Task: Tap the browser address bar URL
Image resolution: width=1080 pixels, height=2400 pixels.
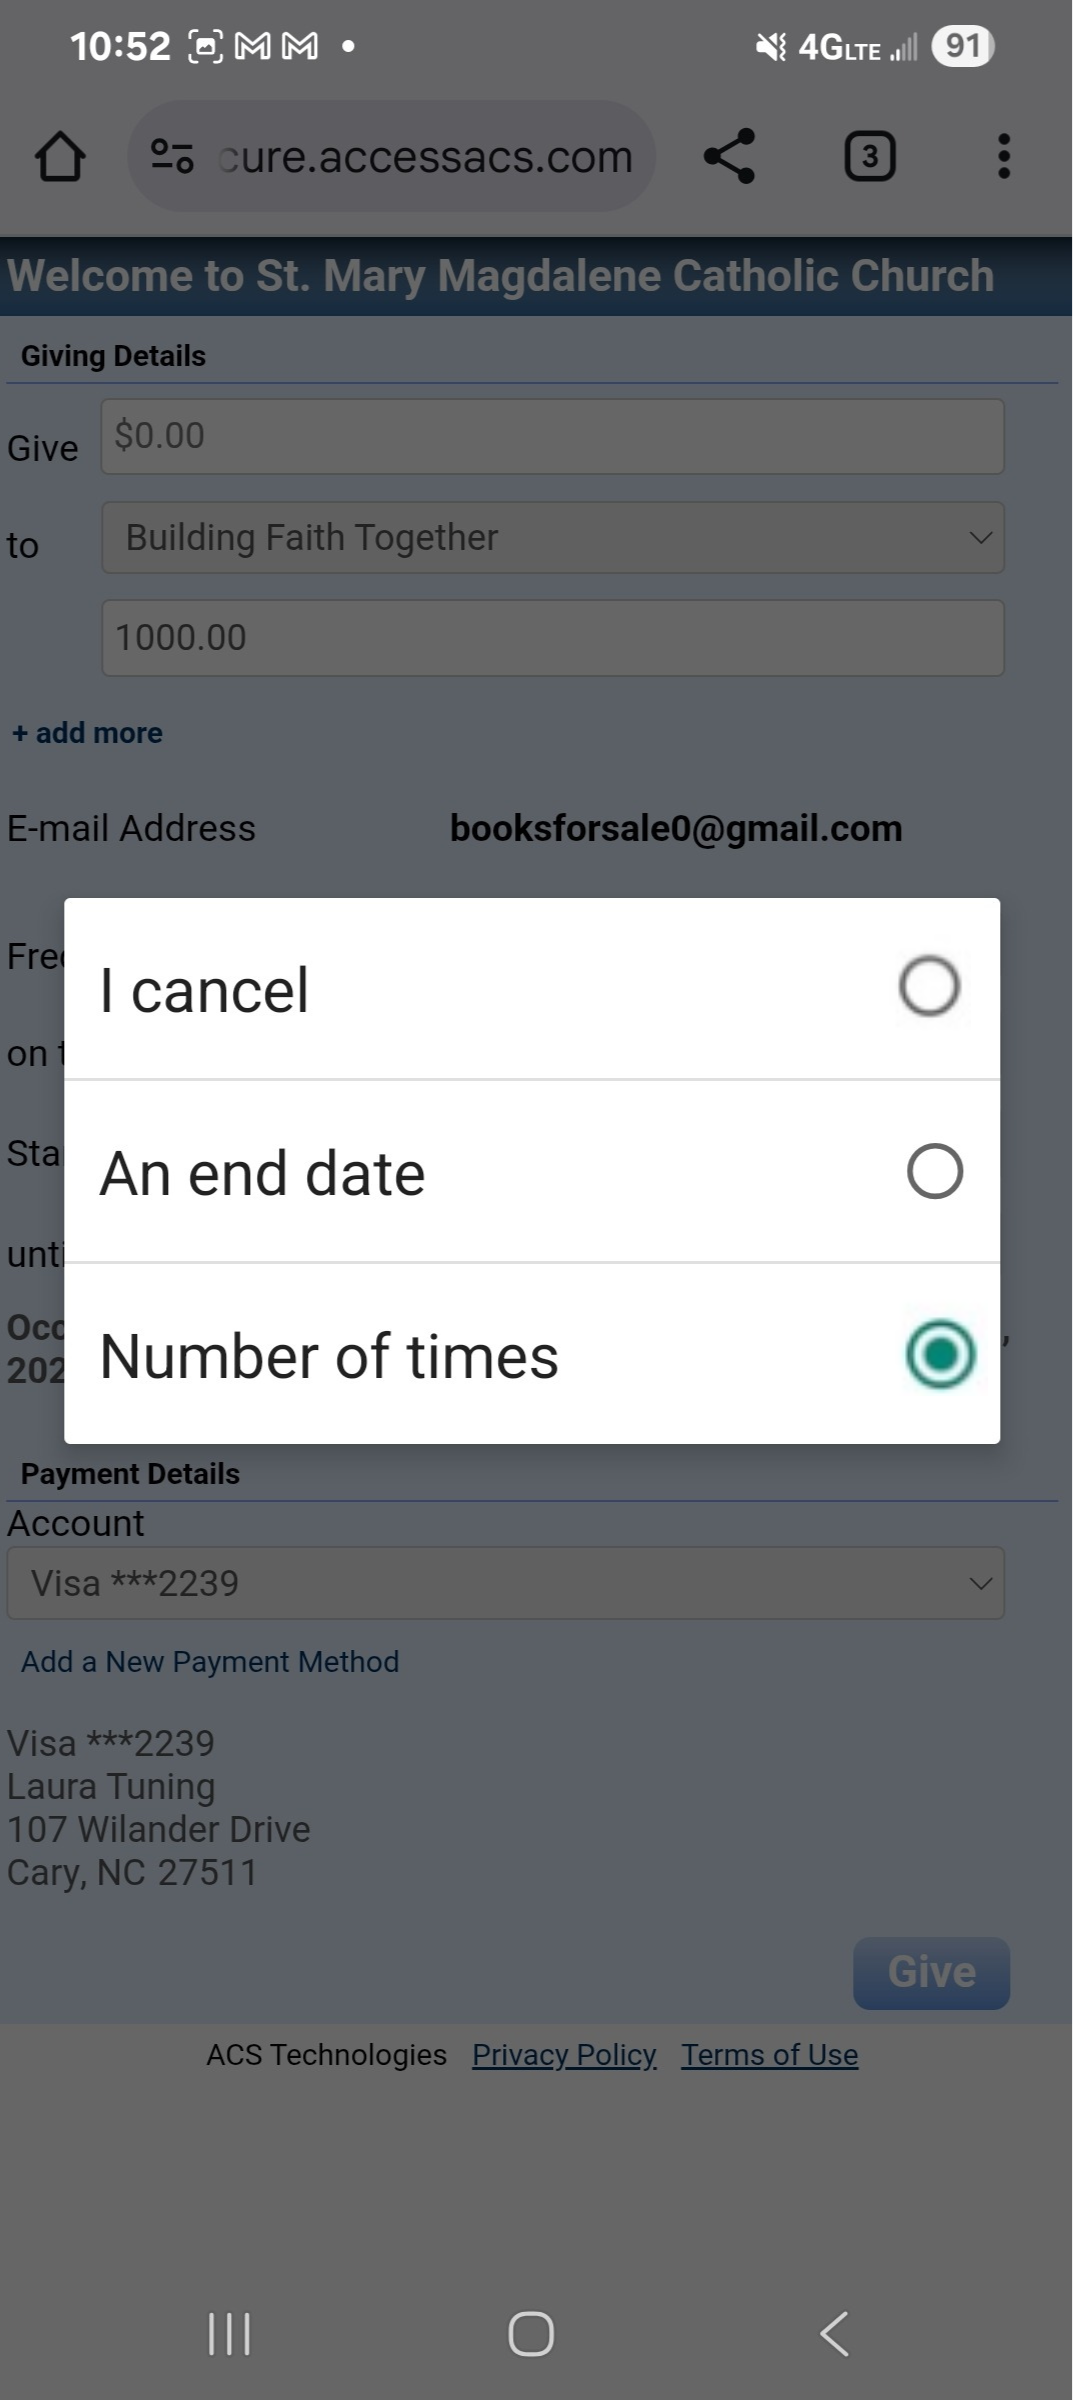Action: (425, 157)
